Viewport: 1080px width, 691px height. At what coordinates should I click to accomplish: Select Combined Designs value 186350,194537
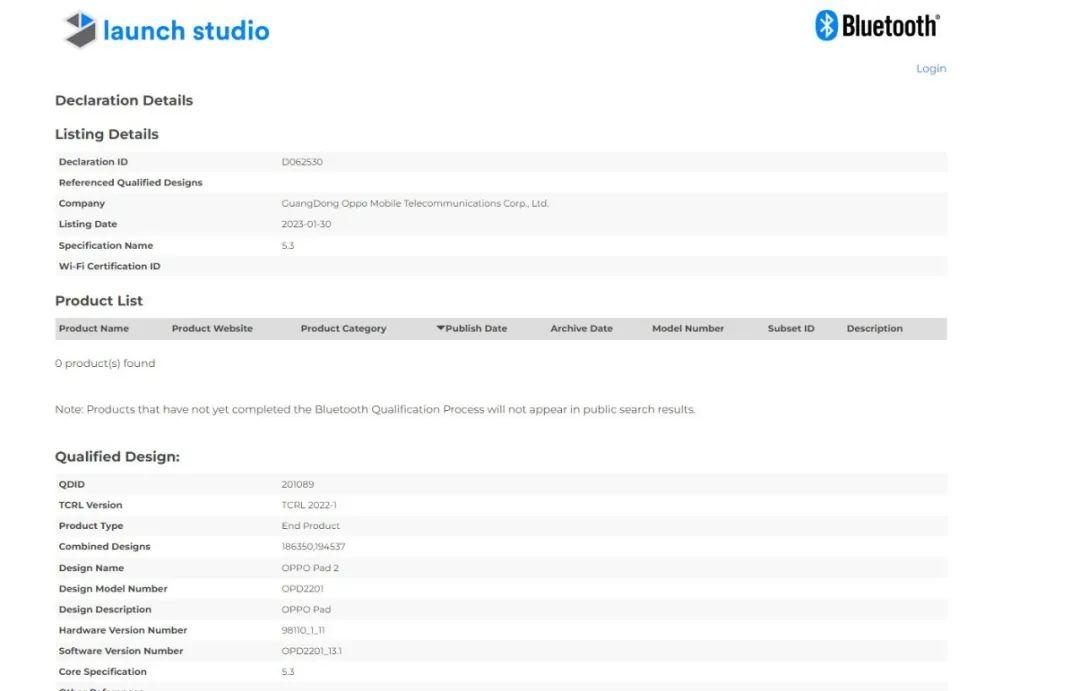pos(313,546)
